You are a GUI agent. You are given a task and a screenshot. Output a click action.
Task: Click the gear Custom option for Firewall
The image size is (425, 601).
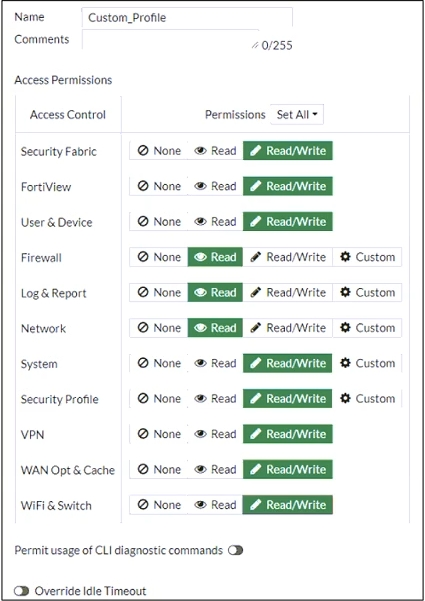(367, 257)
